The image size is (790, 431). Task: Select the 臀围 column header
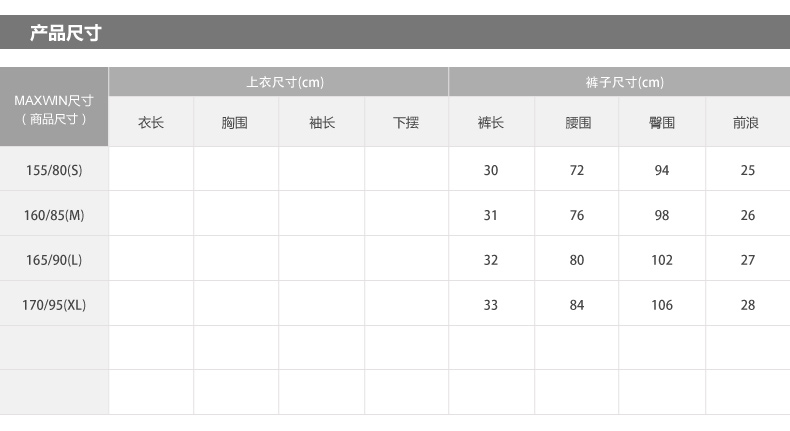tap(662, 122)
